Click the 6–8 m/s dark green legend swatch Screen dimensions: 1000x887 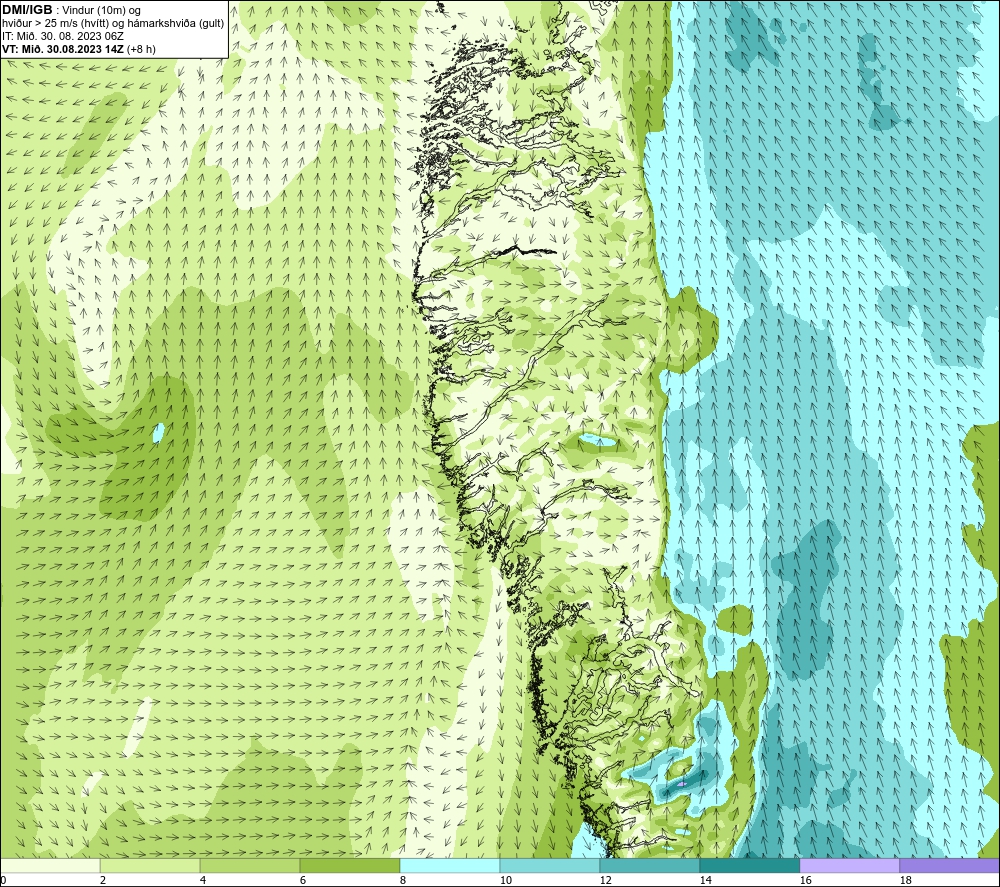click(x=349, y=865)
